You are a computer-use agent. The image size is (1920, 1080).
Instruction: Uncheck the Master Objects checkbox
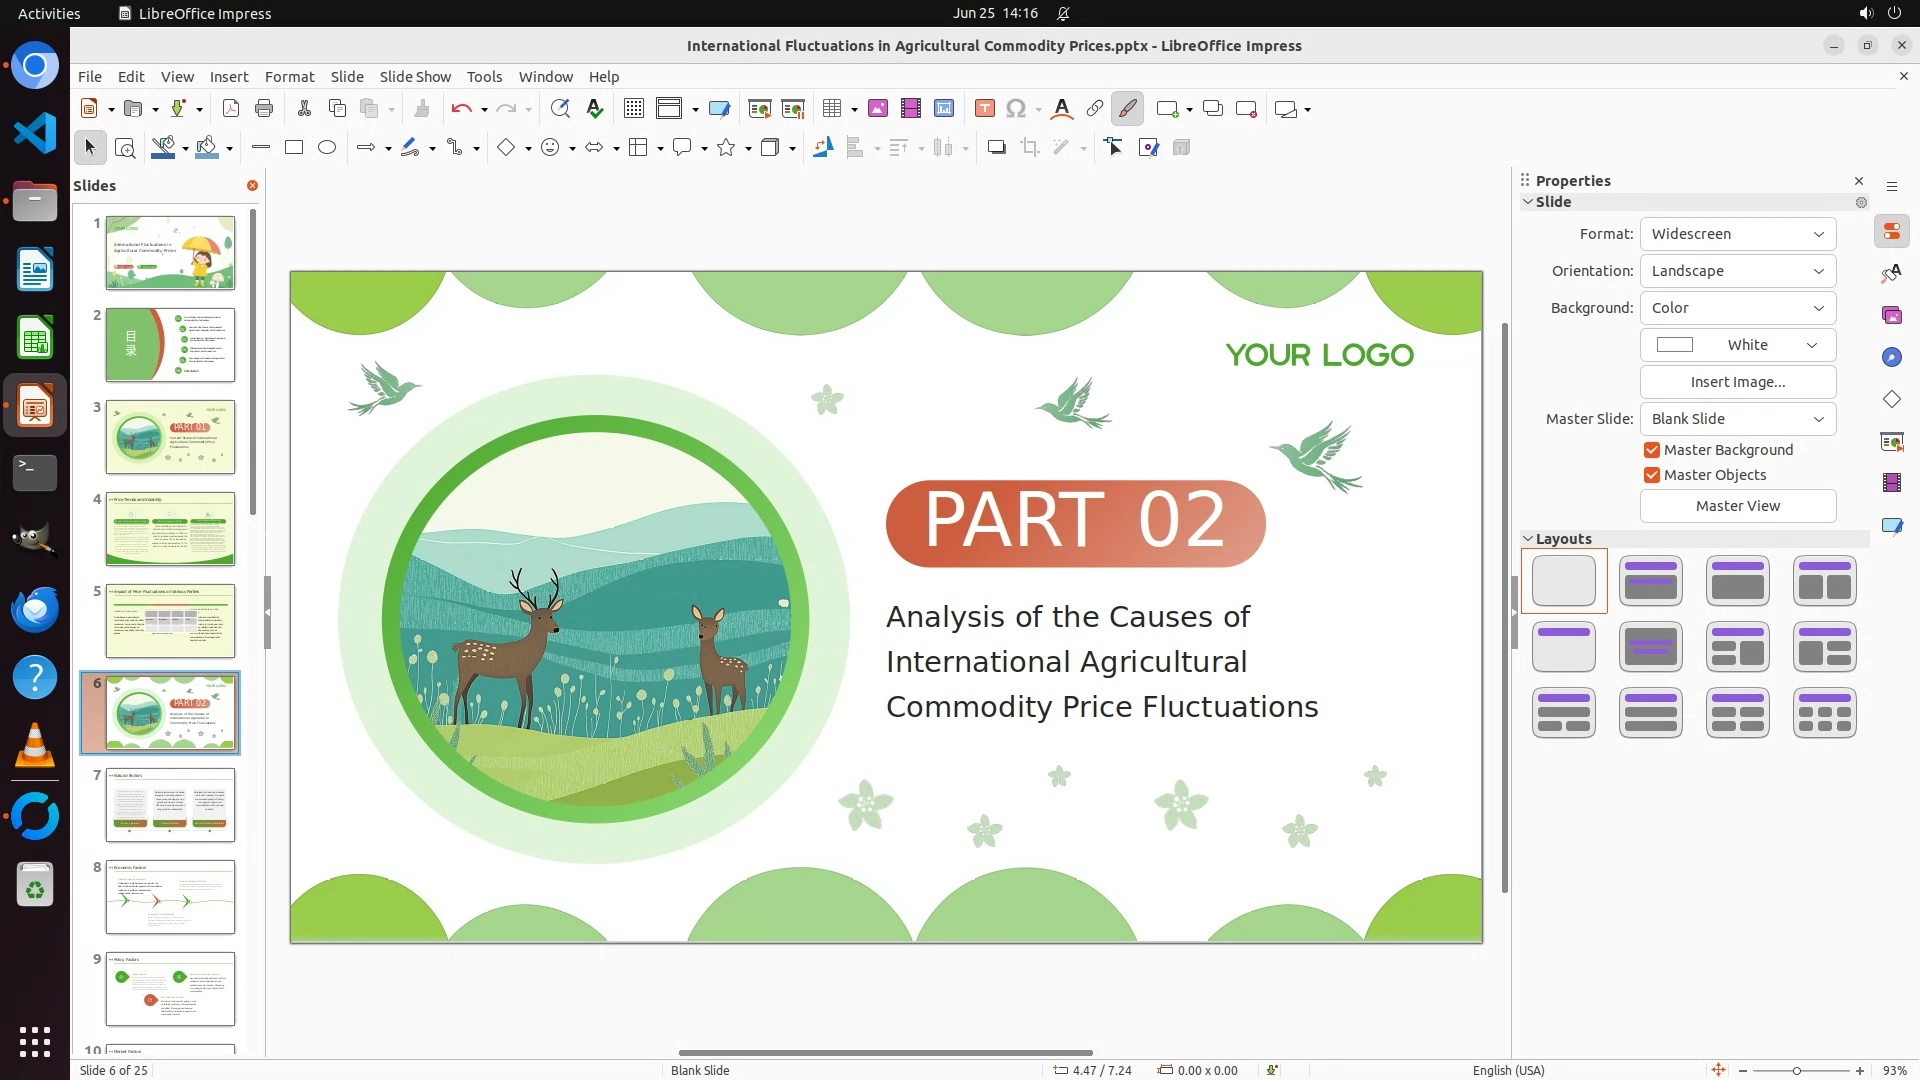1652,475
